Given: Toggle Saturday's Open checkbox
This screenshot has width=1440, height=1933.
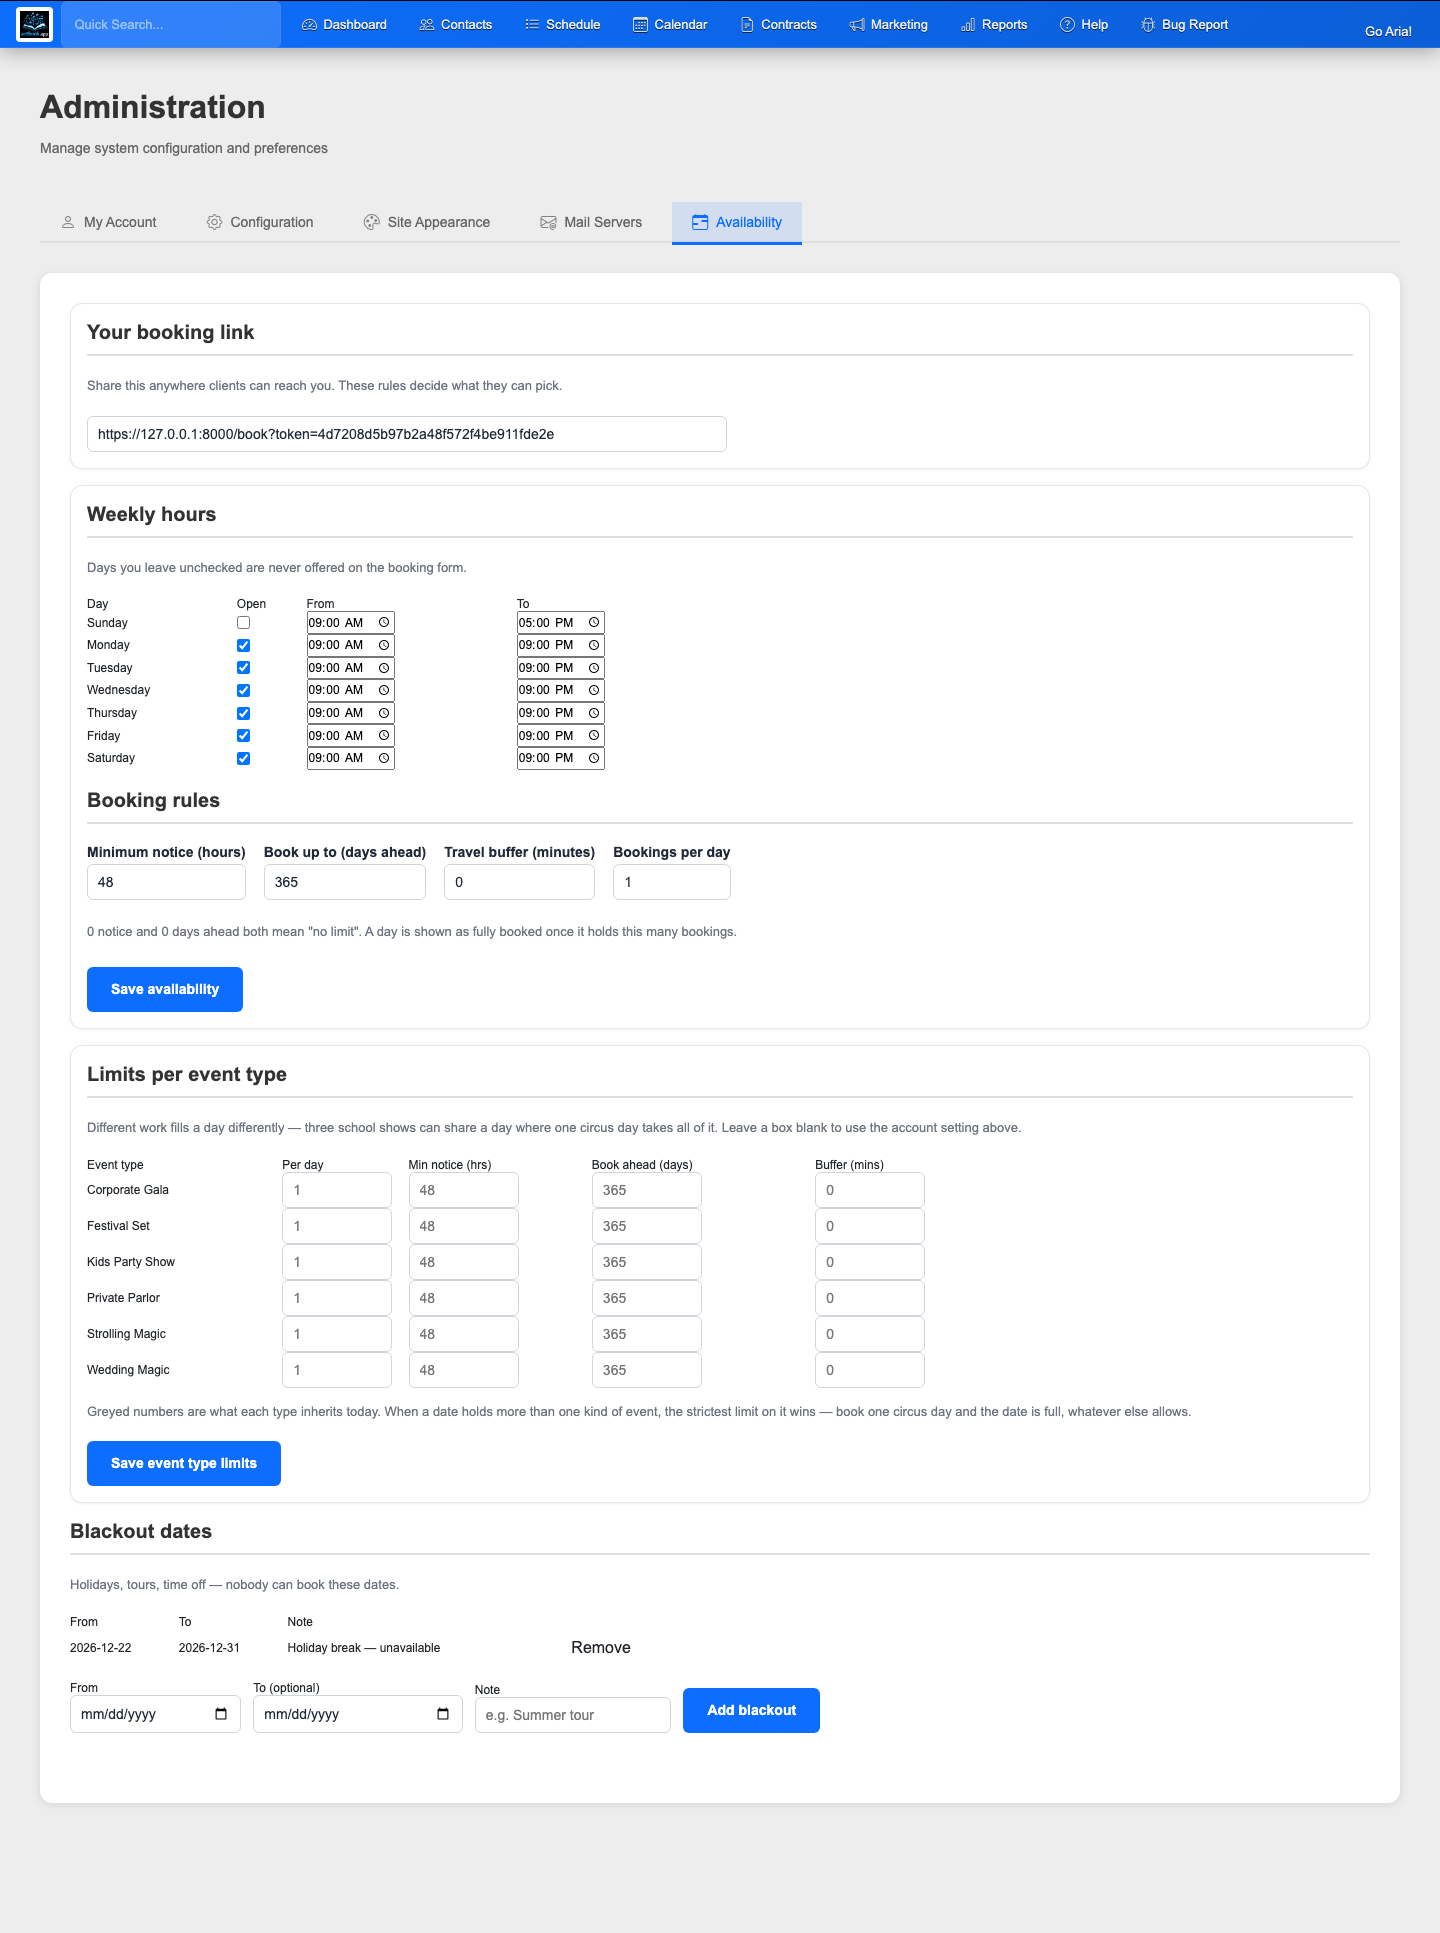Looking at the screenshot, I should (x=243, y=758).
